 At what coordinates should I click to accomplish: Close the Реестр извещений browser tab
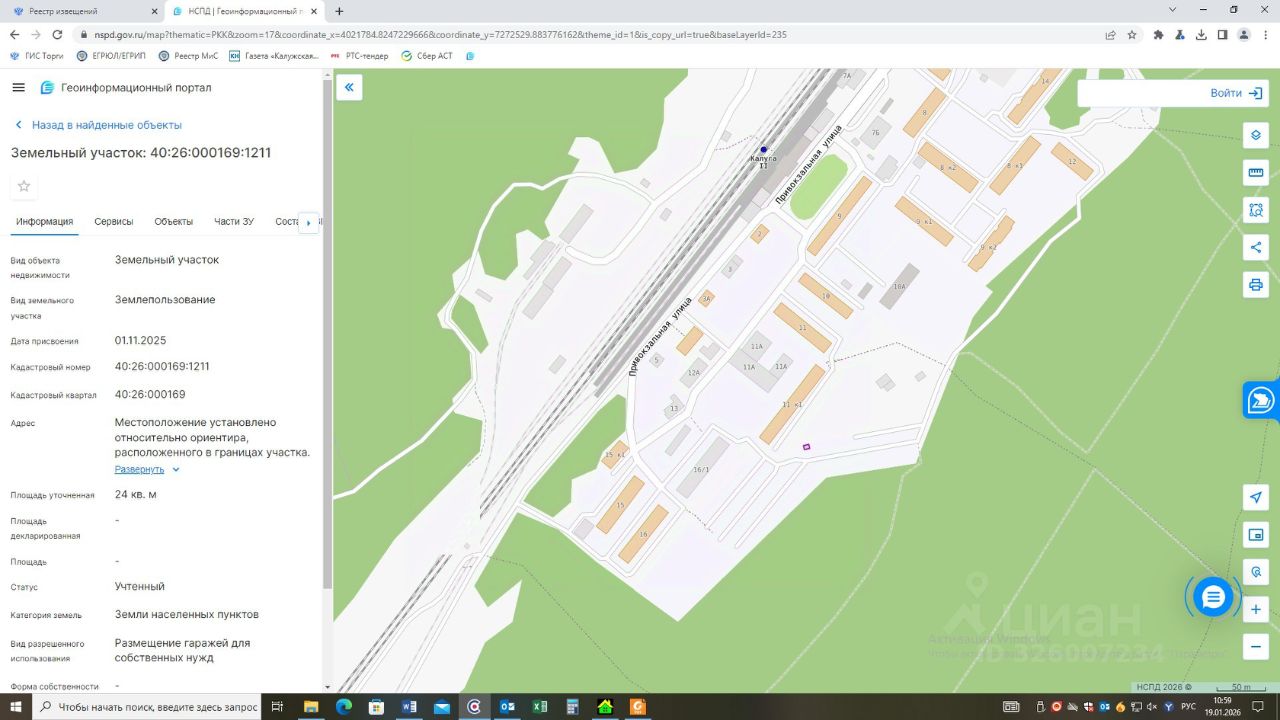tap(153, 11)
